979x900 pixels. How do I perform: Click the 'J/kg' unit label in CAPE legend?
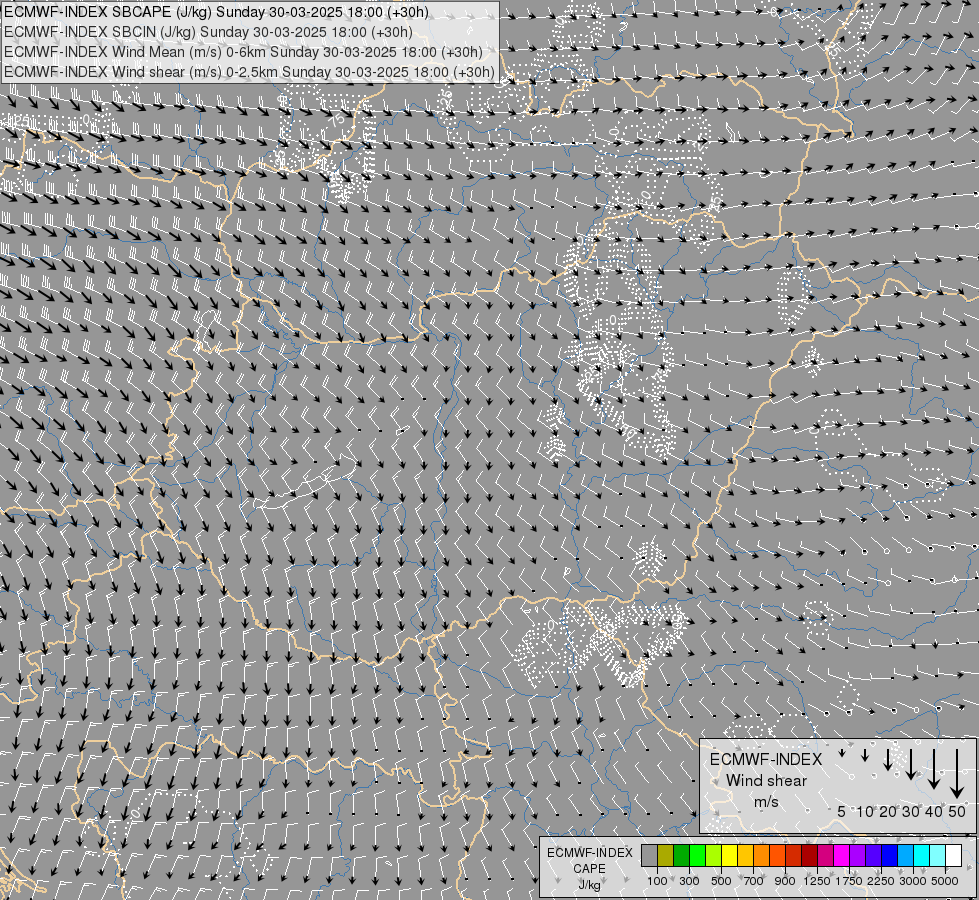pyautogui.click(x=589, y=885)
